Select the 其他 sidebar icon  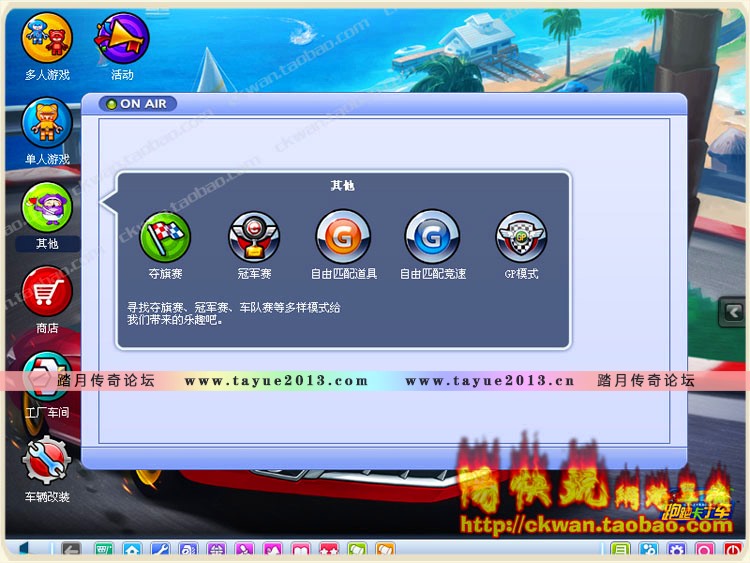(47, 208)
